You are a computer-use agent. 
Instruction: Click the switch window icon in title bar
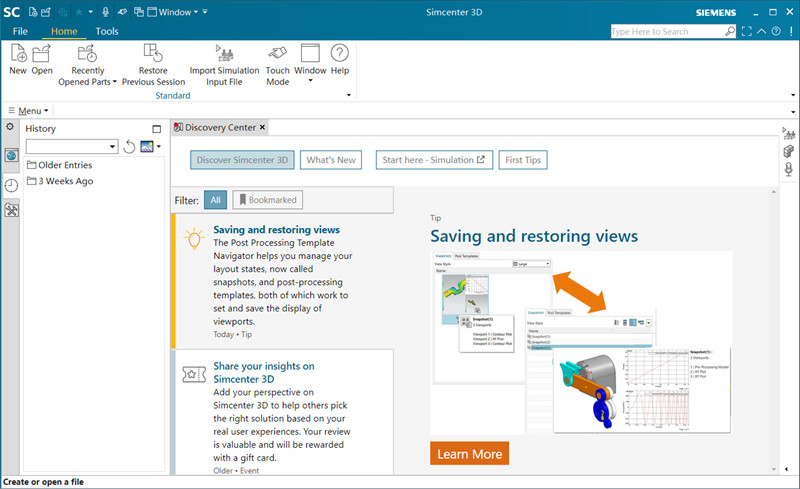coord(139,12)
